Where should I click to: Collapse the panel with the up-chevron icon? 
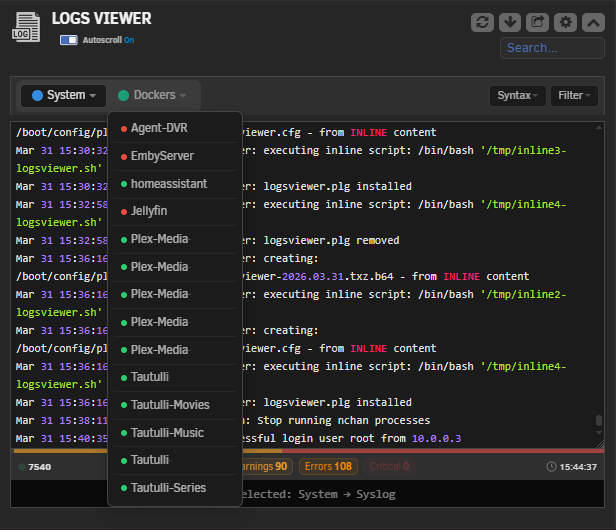[x=593, y=22]
